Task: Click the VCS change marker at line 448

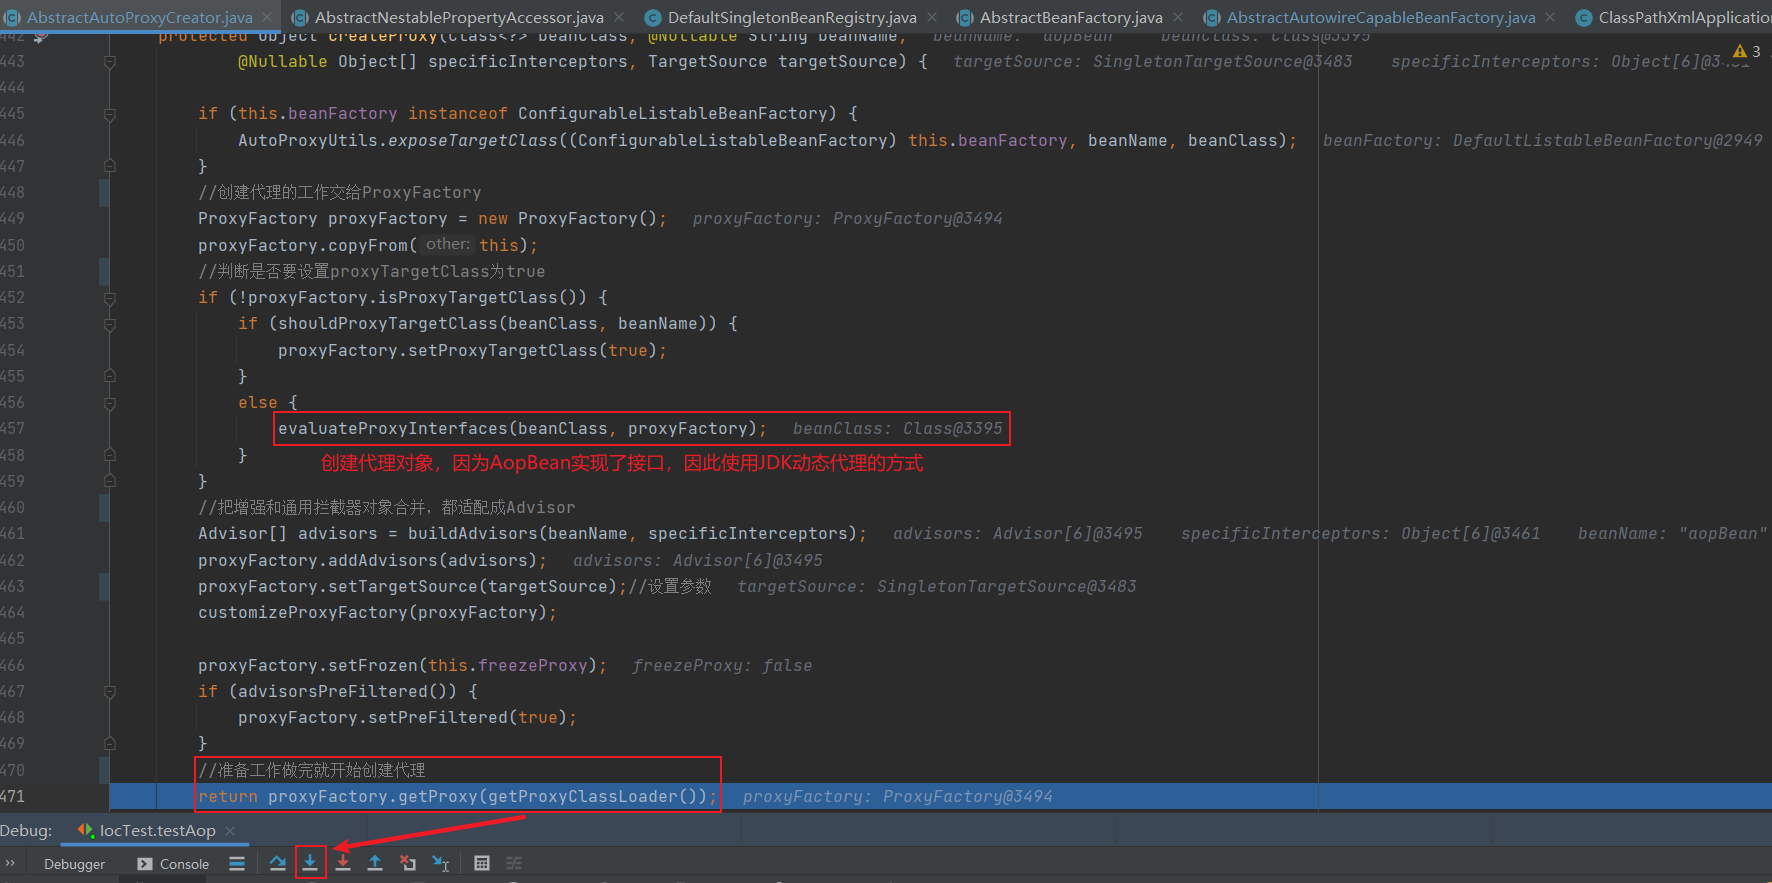Action: 104,192
